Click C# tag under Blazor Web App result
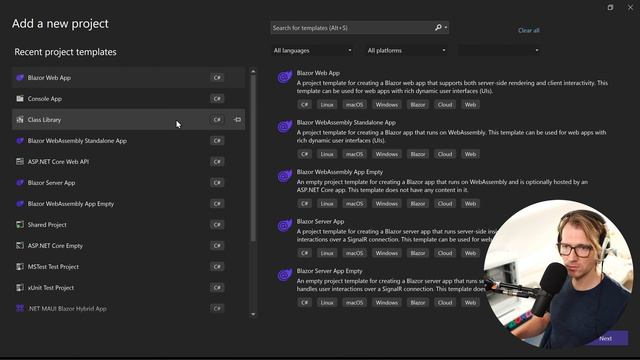This screenshot has height=360, width=640. tap(304, 104)
